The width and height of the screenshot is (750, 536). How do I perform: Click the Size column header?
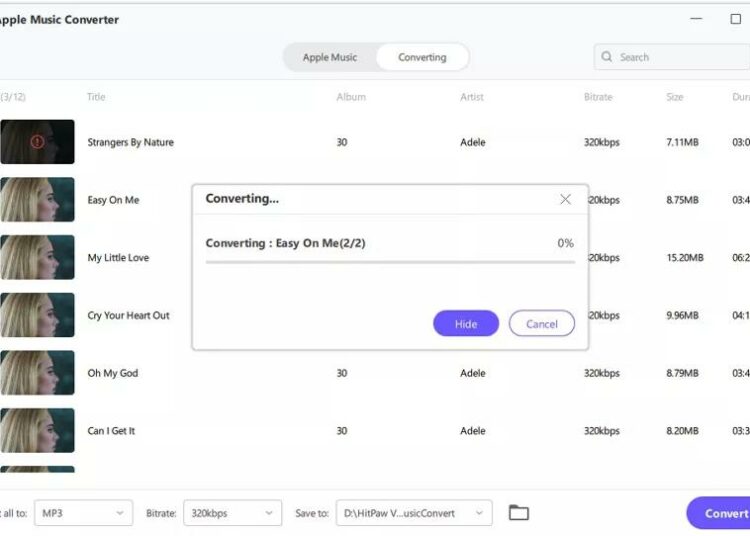coord(674,97)
